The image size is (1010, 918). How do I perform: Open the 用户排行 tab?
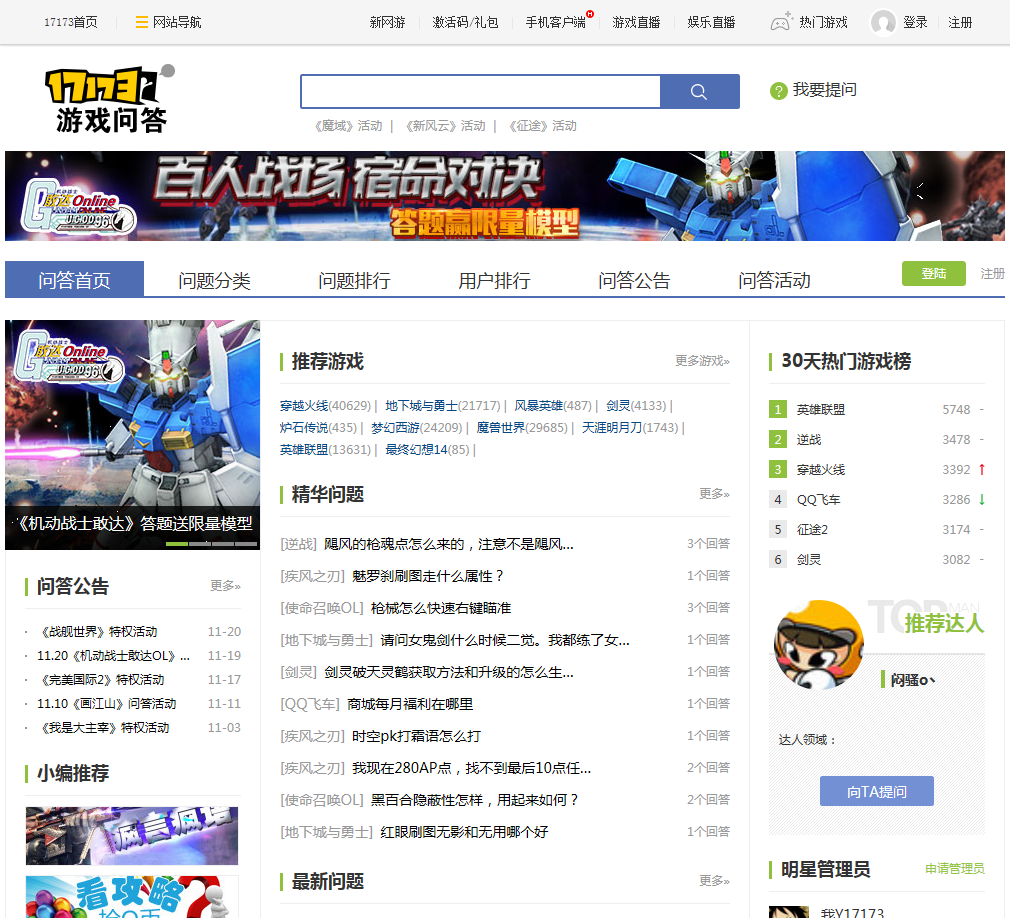coord(494,280)
